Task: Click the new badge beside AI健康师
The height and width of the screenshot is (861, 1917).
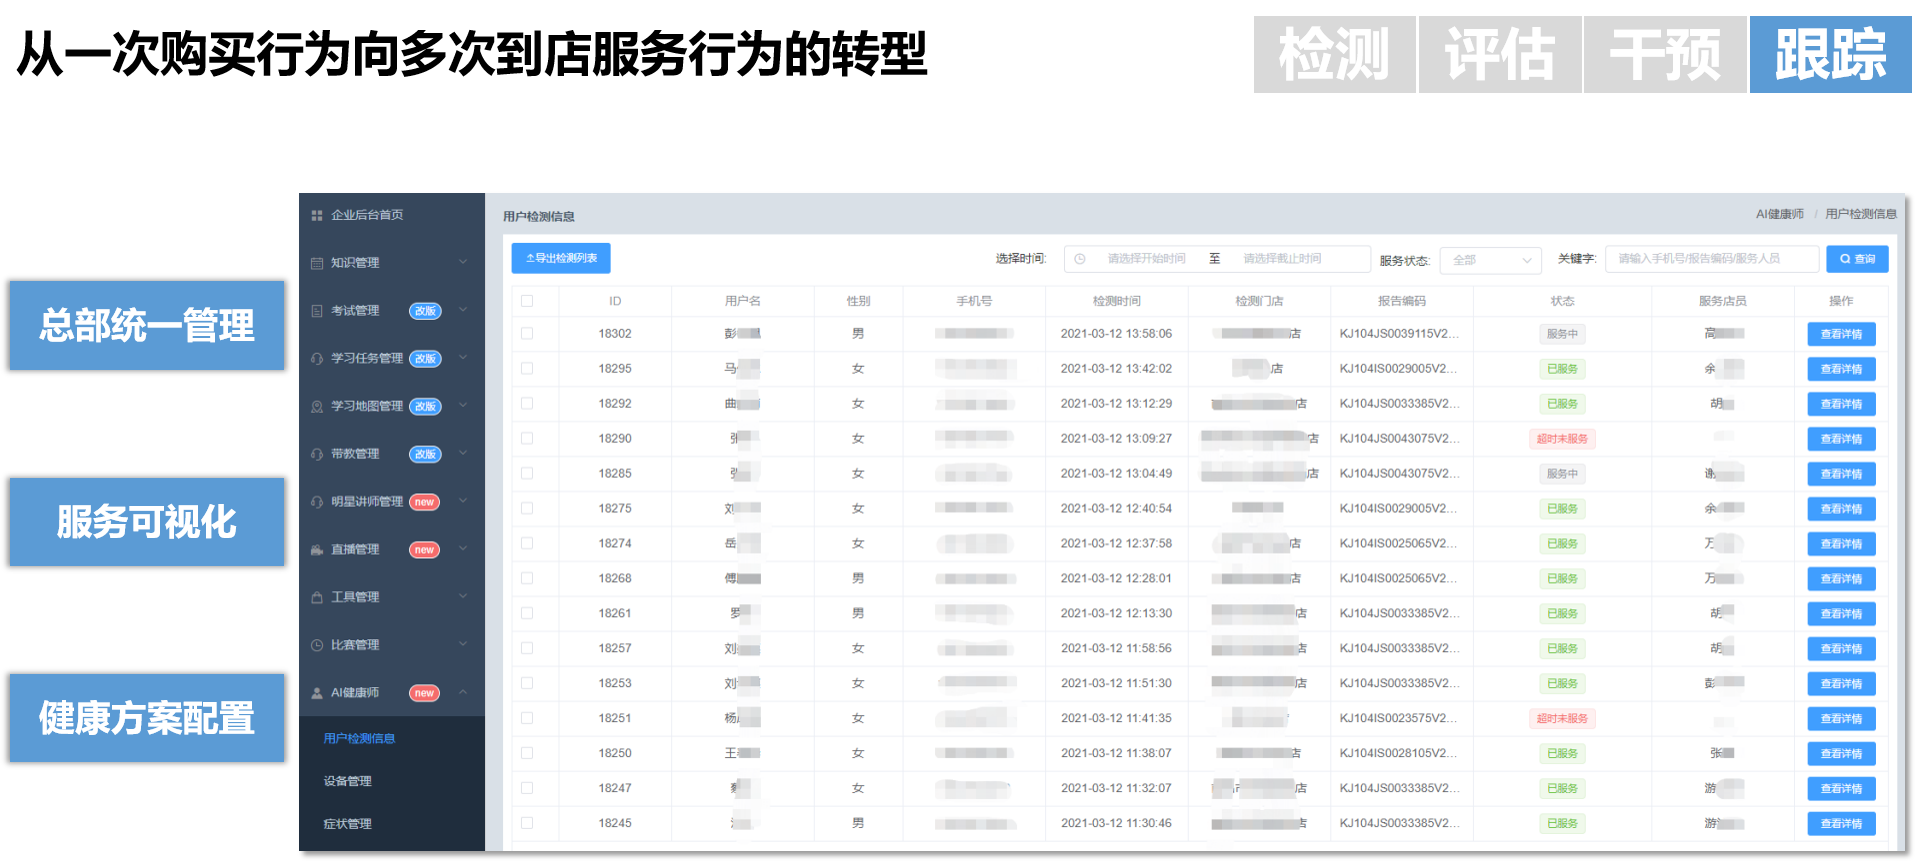Action: [x=425, y=692]
